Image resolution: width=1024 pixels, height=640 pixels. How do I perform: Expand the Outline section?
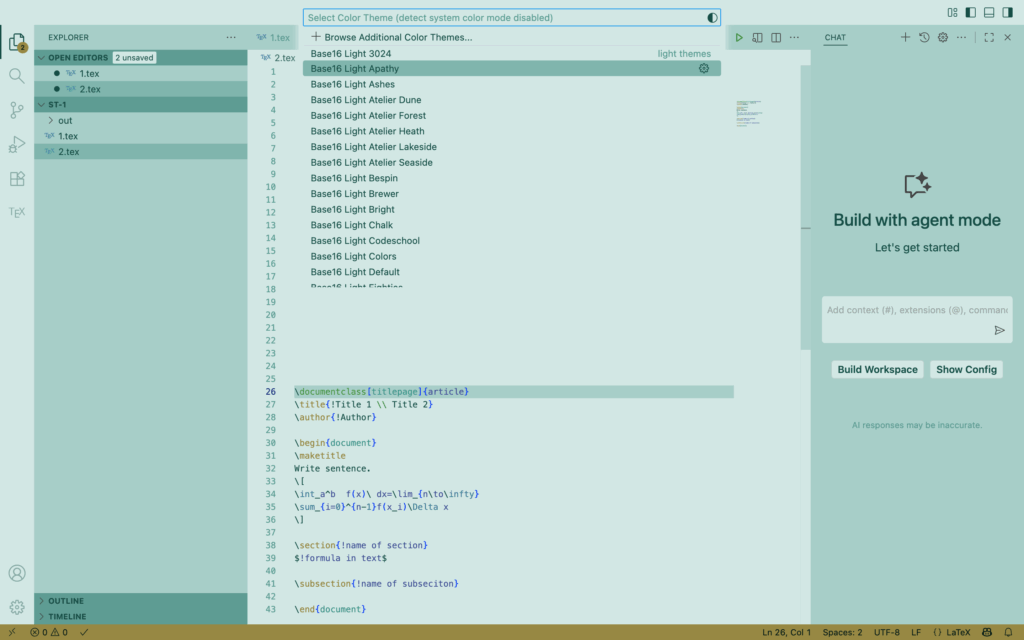click(42, 601)
